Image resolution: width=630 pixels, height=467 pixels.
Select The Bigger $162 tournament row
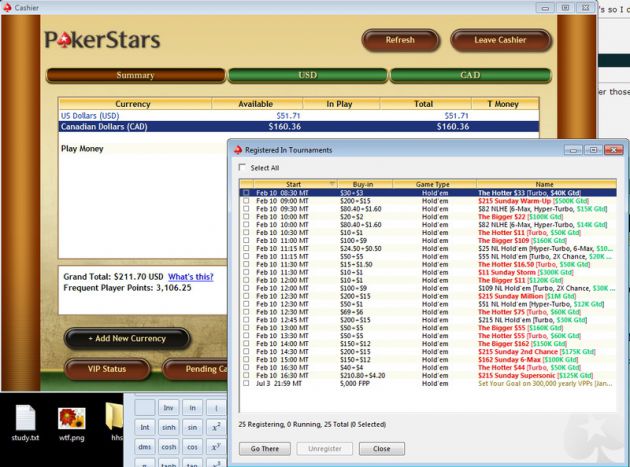(428, 344)
